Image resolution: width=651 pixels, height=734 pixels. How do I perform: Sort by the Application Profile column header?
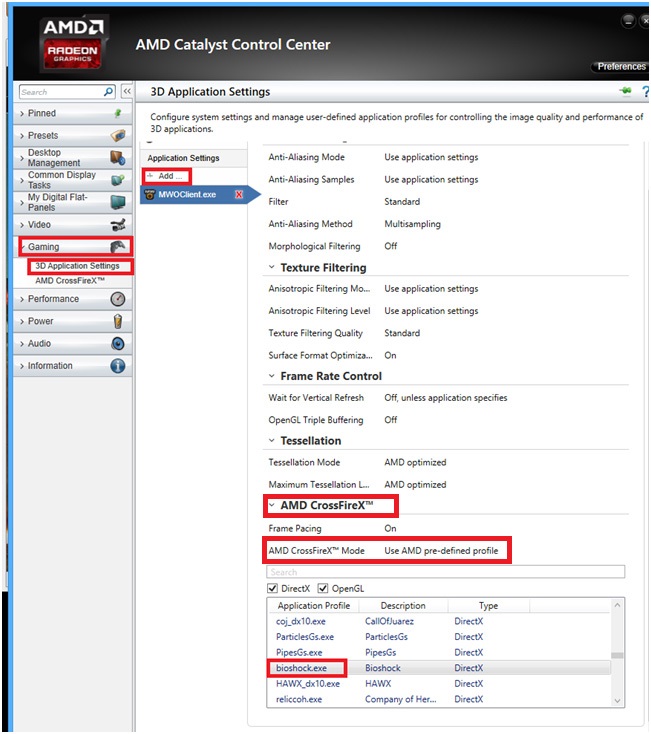[314, 606]
